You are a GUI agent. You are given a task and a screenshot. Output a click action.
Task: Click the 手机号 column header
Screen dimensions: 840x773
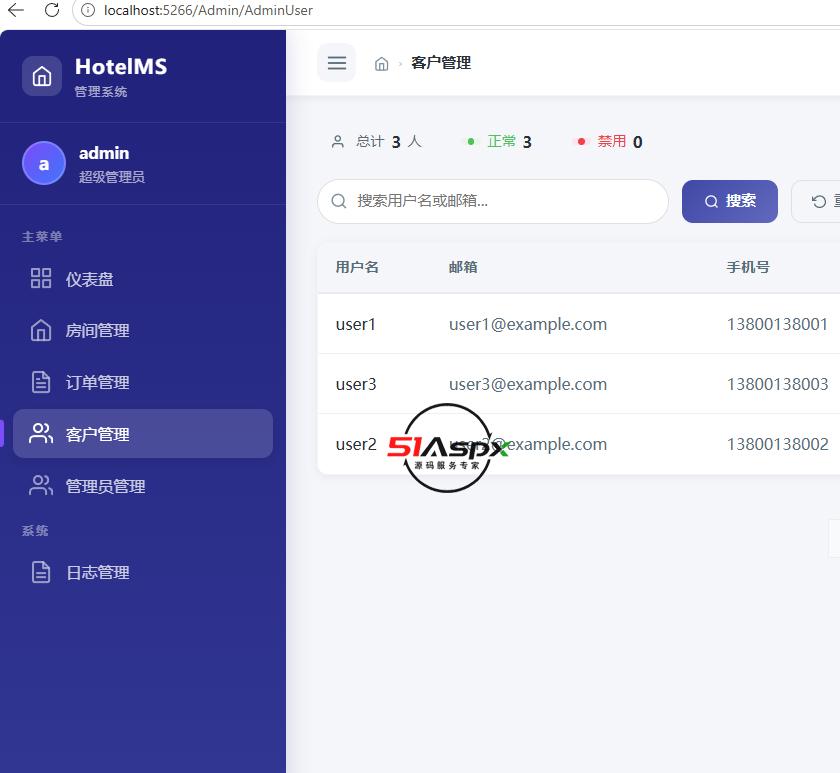(748, 267)
